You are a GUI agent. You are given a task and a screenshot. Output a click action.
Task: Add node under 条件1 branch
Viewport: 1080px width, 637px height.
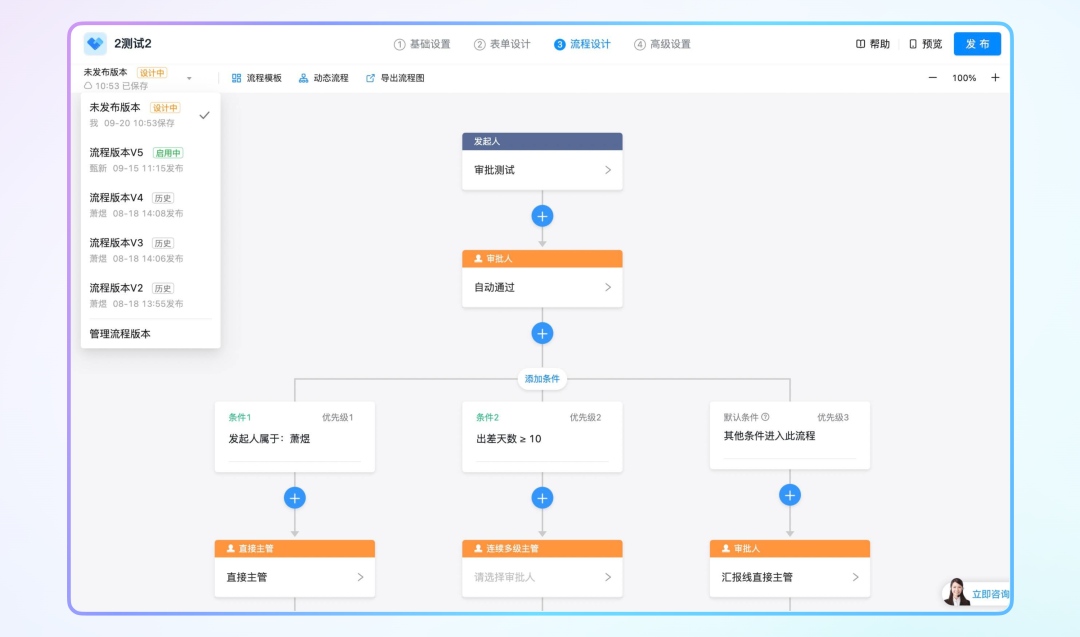(x=294, y=498)
